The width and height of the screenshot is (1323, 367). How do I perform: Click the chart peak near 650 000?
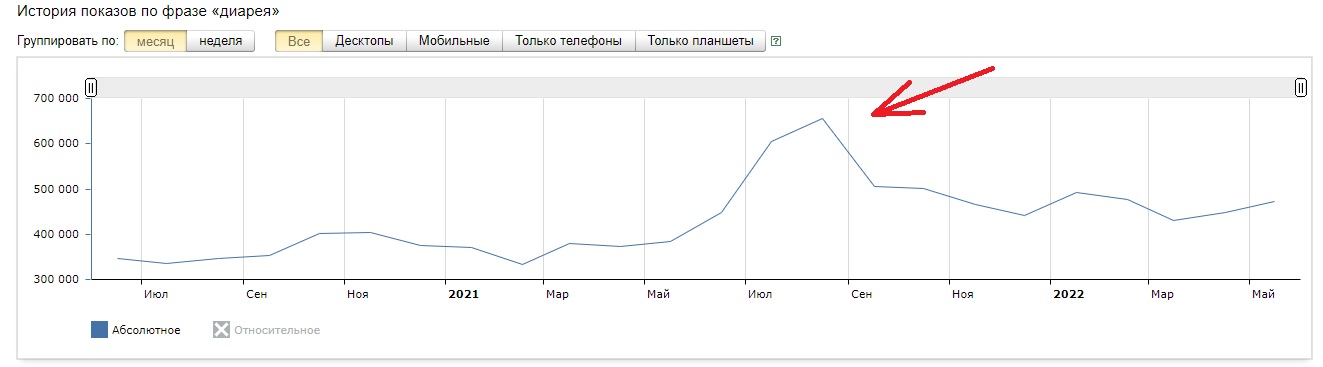(x=822, y=118)
